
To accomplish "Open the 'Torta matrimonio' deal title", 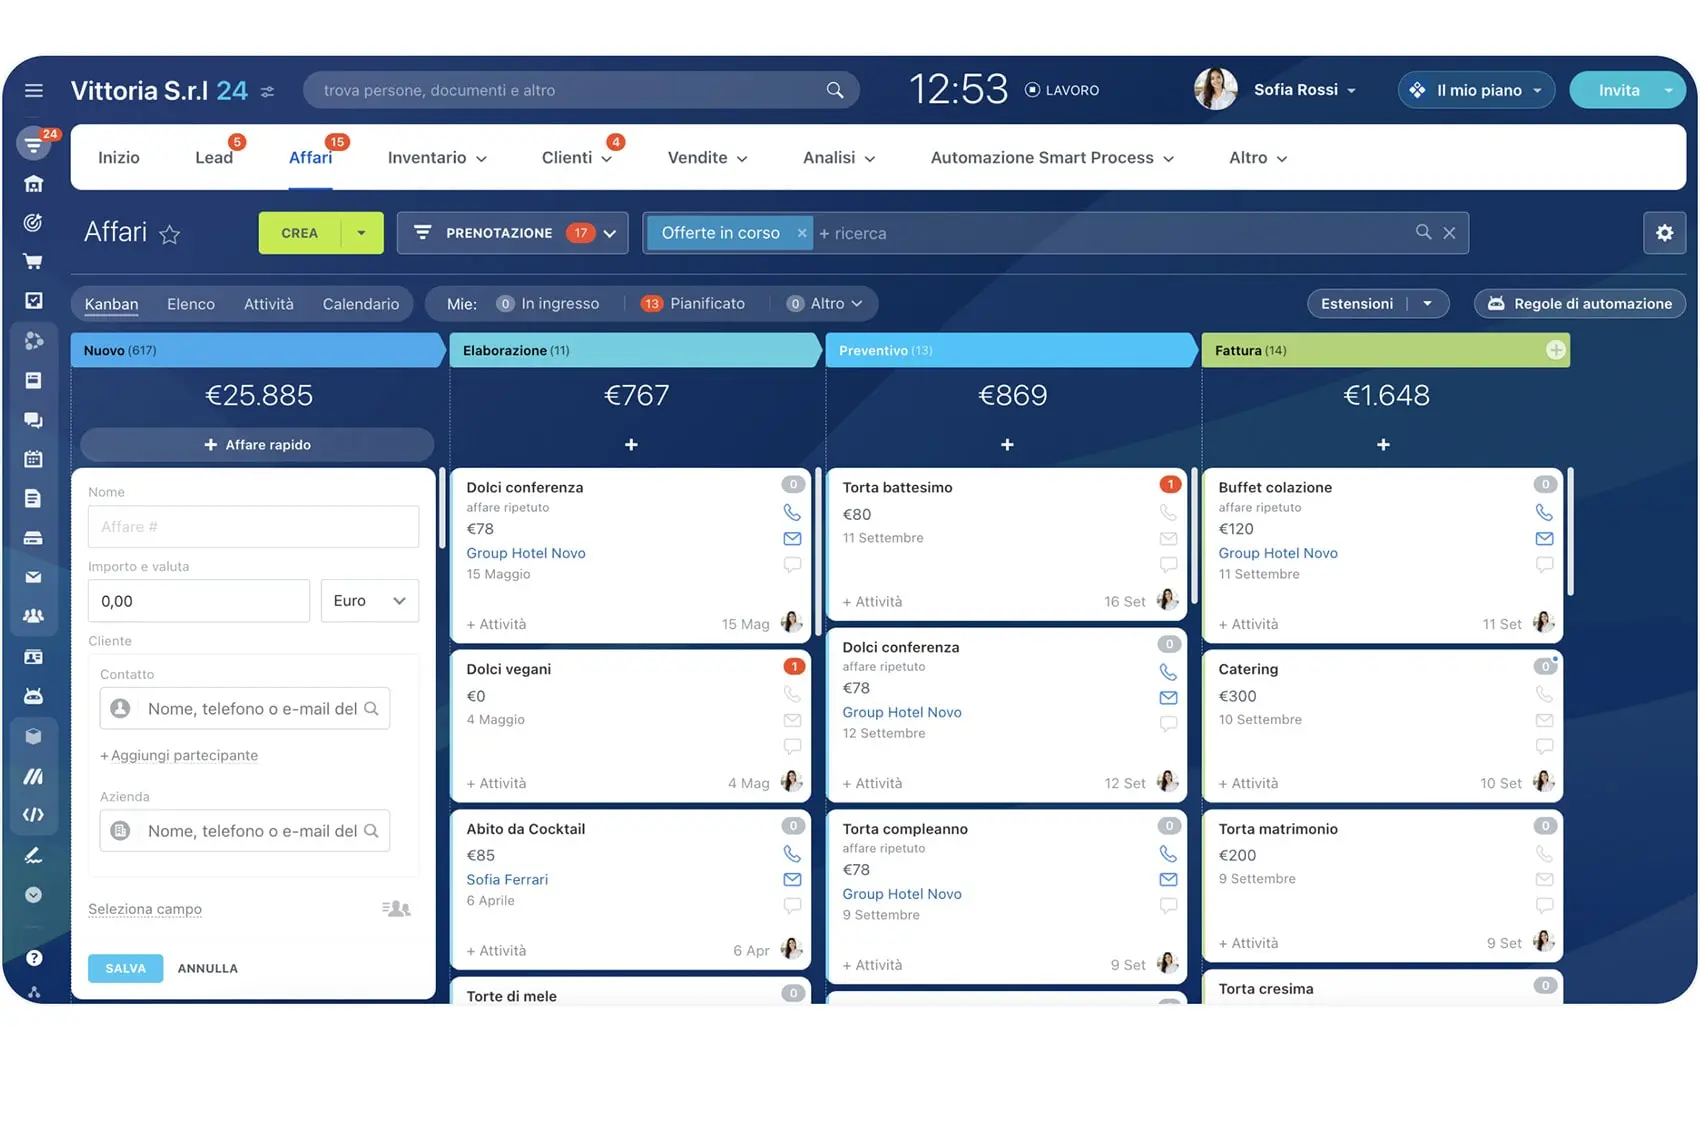I will click(x=1278, y=829).
